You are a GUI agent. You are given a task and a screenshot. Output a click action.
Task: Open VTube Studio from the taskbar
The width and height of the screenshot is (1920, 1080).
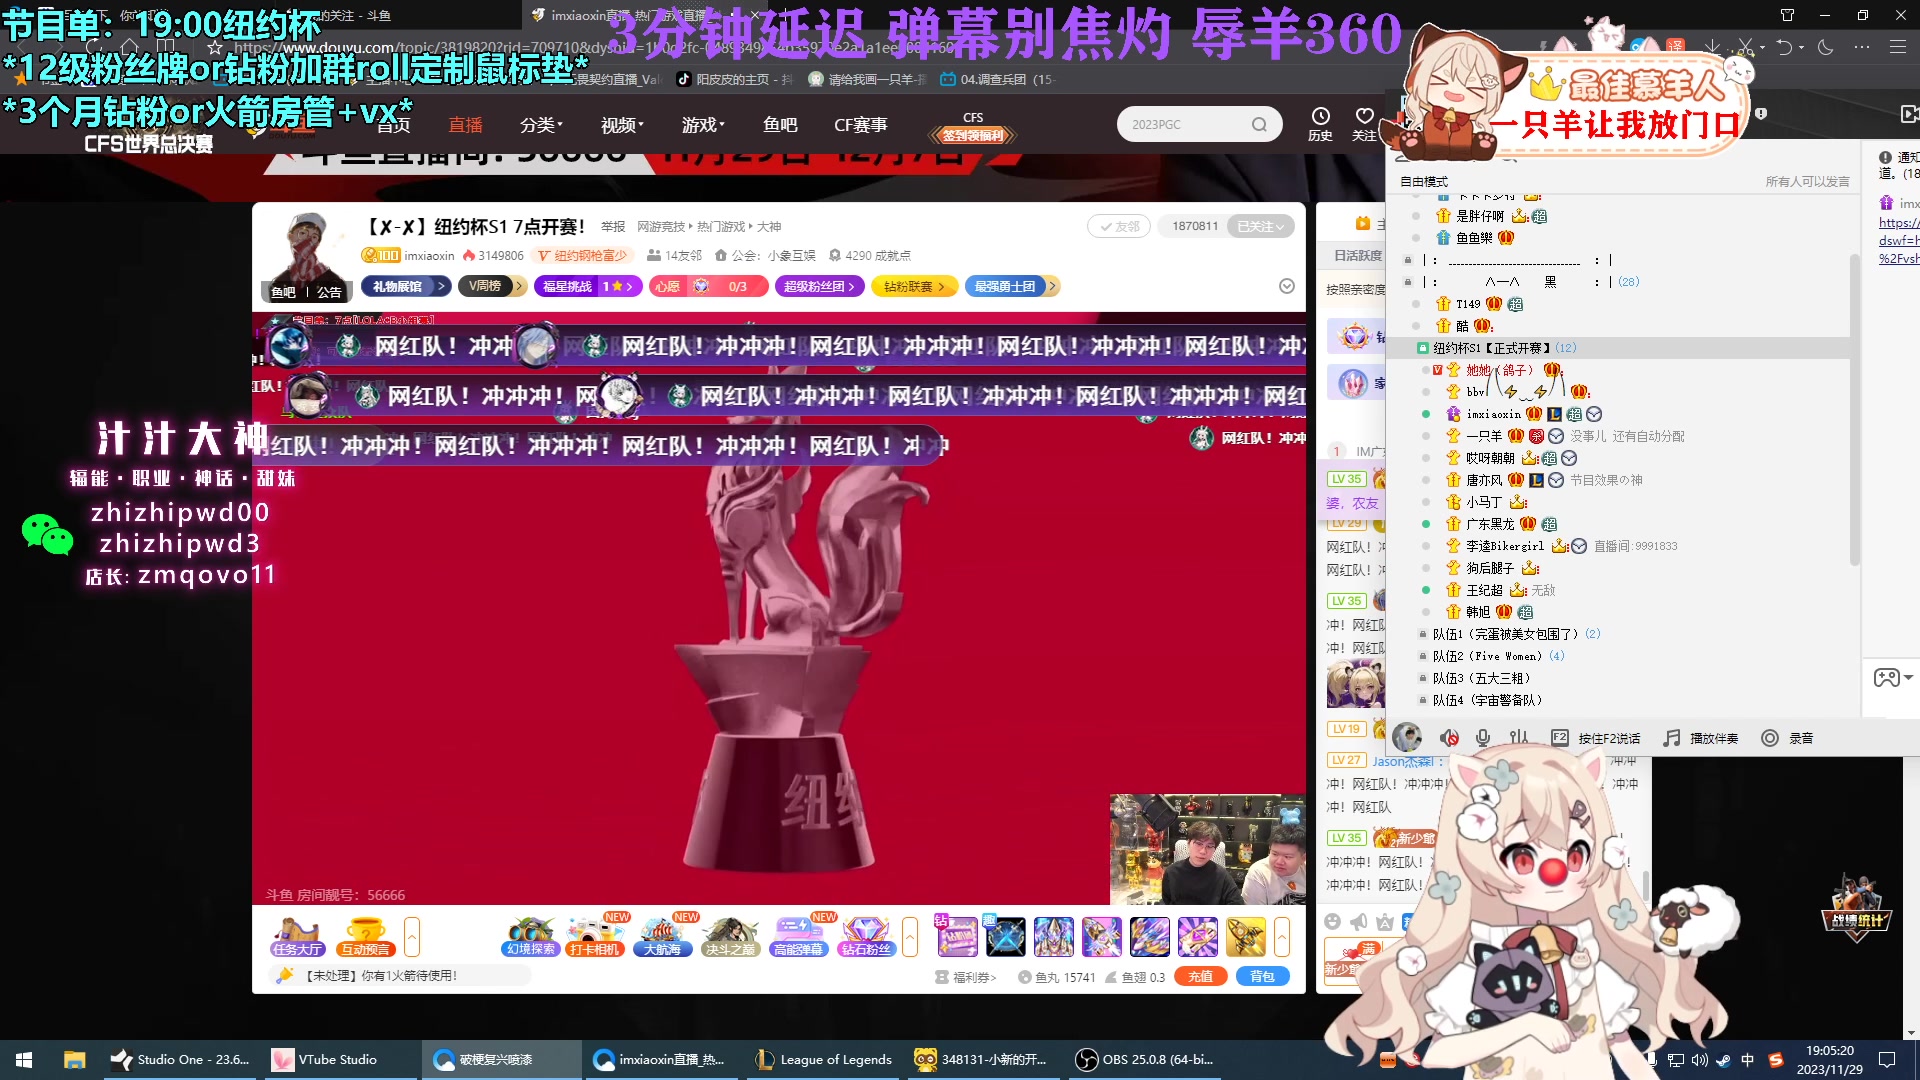[x=340, y=1060]
